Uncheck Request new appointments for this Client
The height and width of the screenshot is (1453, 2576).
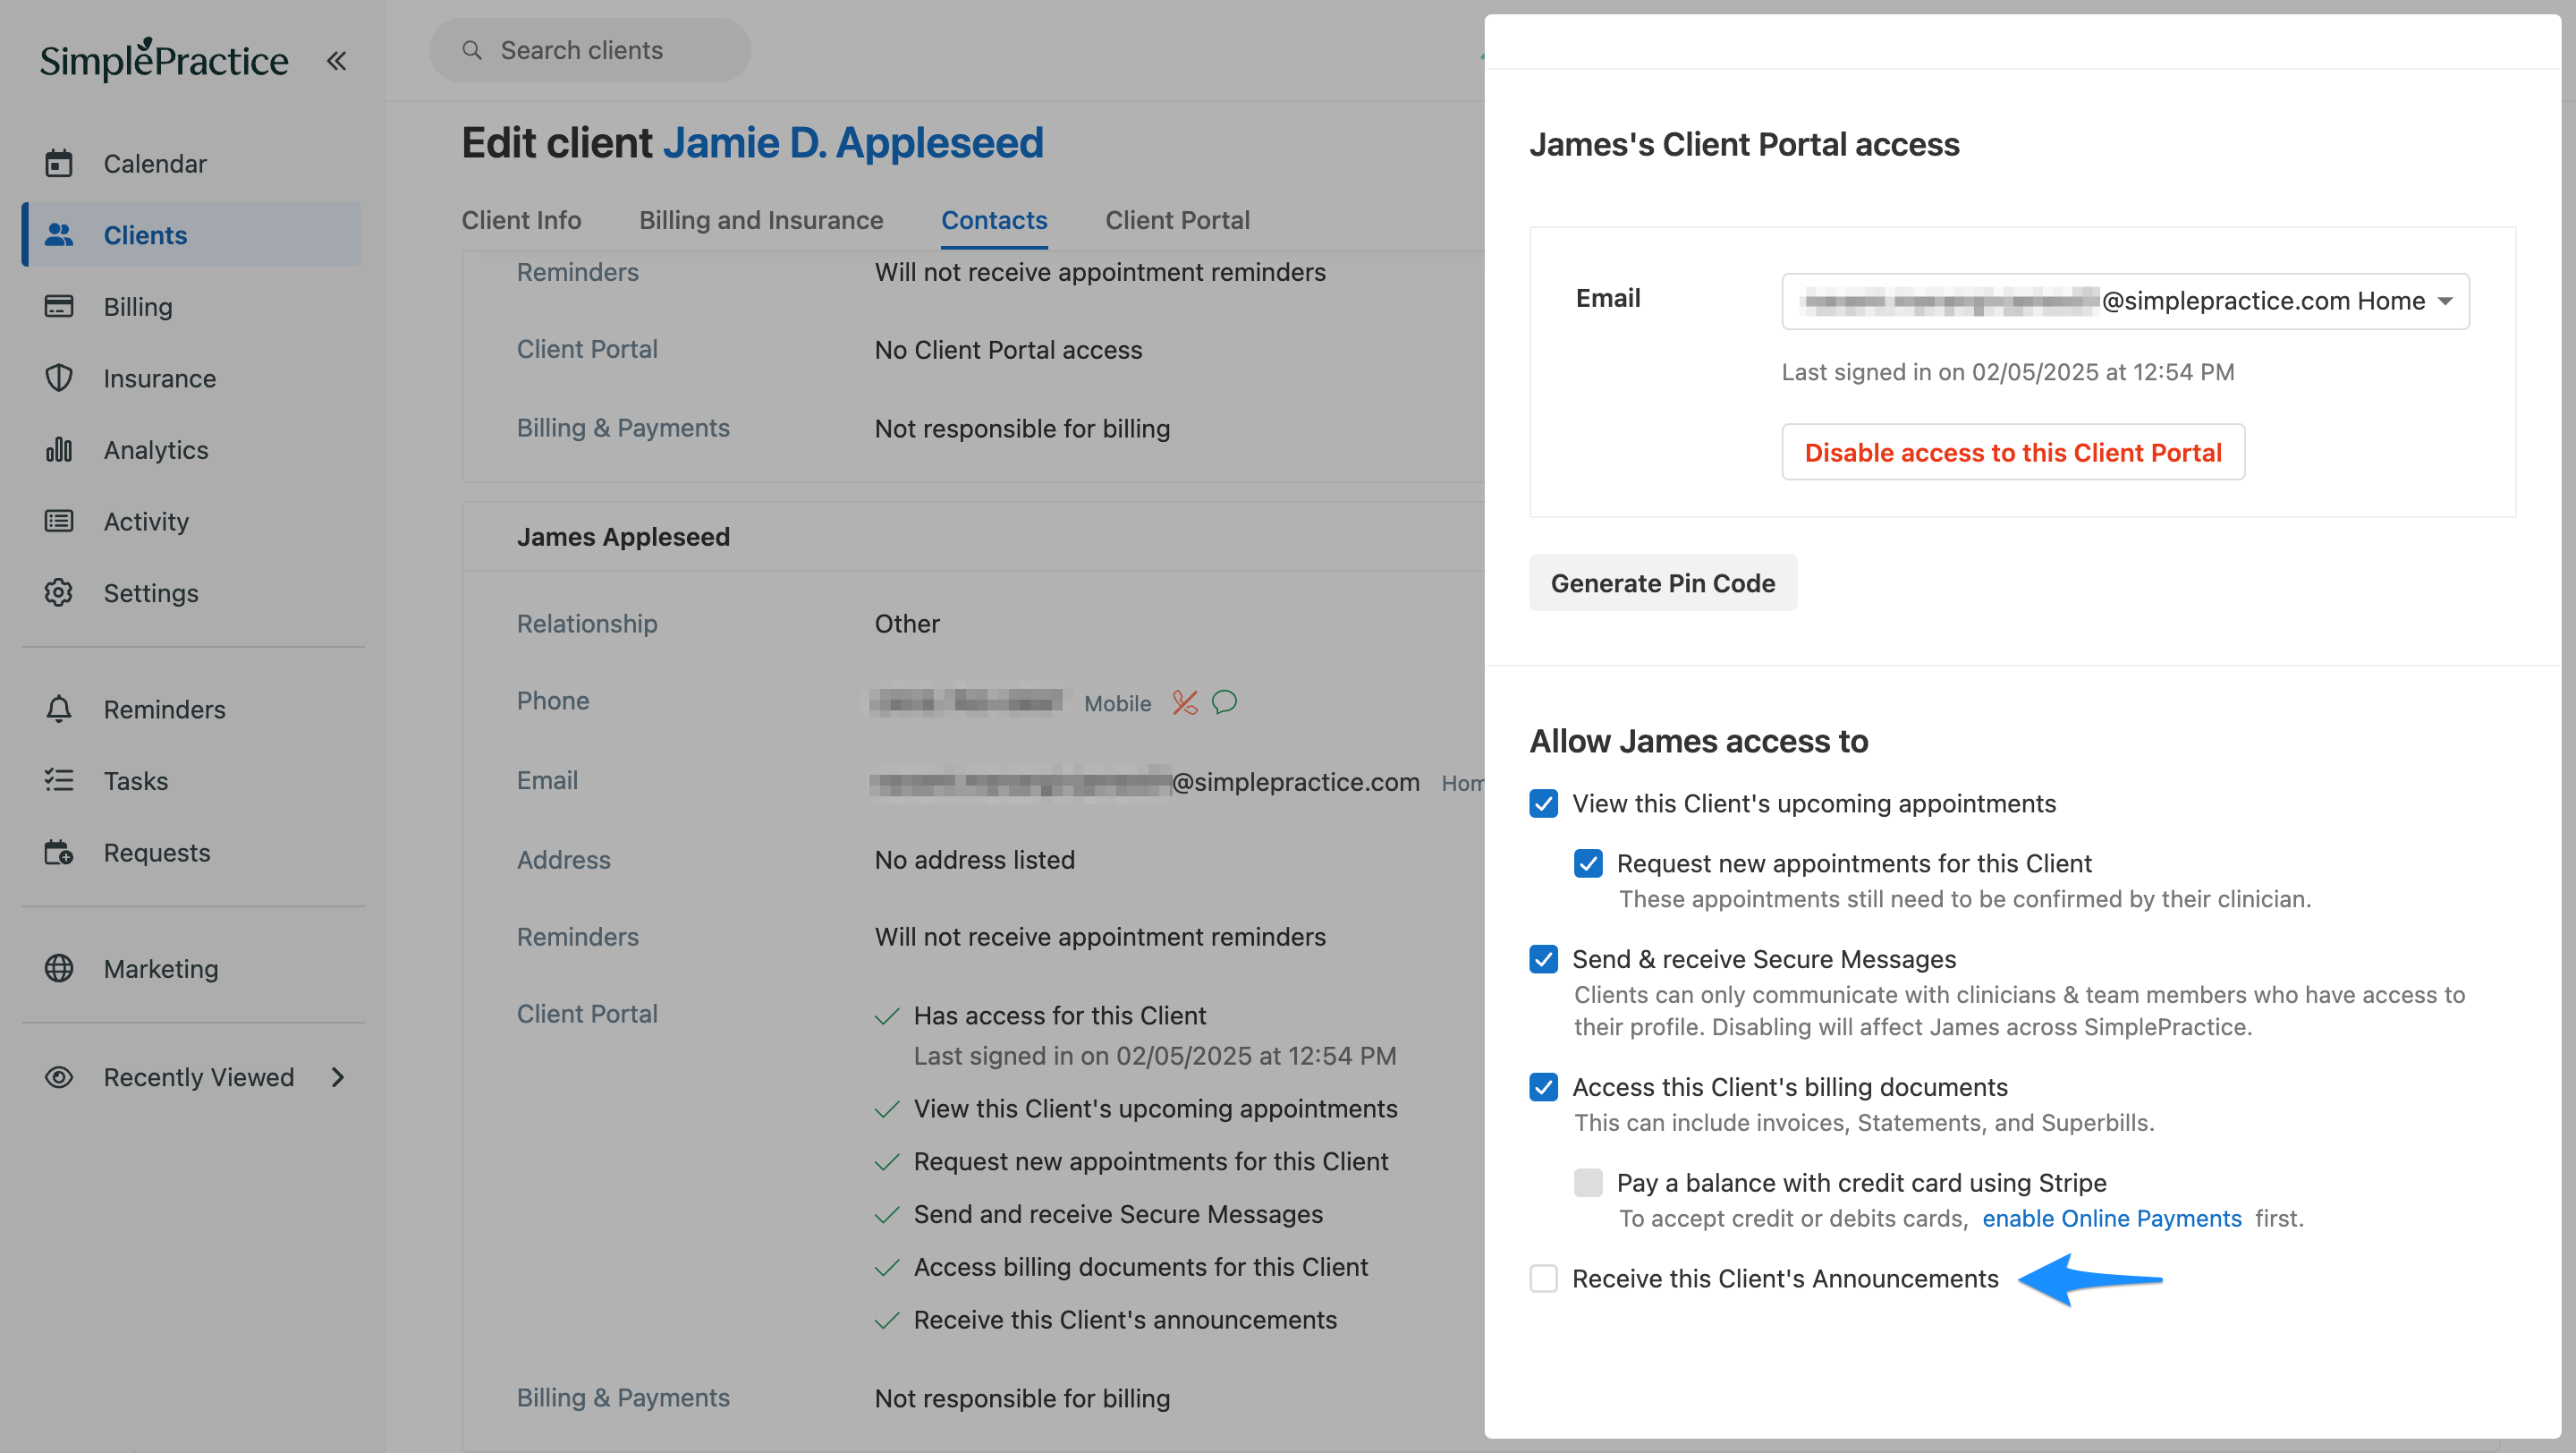tap(1588, 863)
